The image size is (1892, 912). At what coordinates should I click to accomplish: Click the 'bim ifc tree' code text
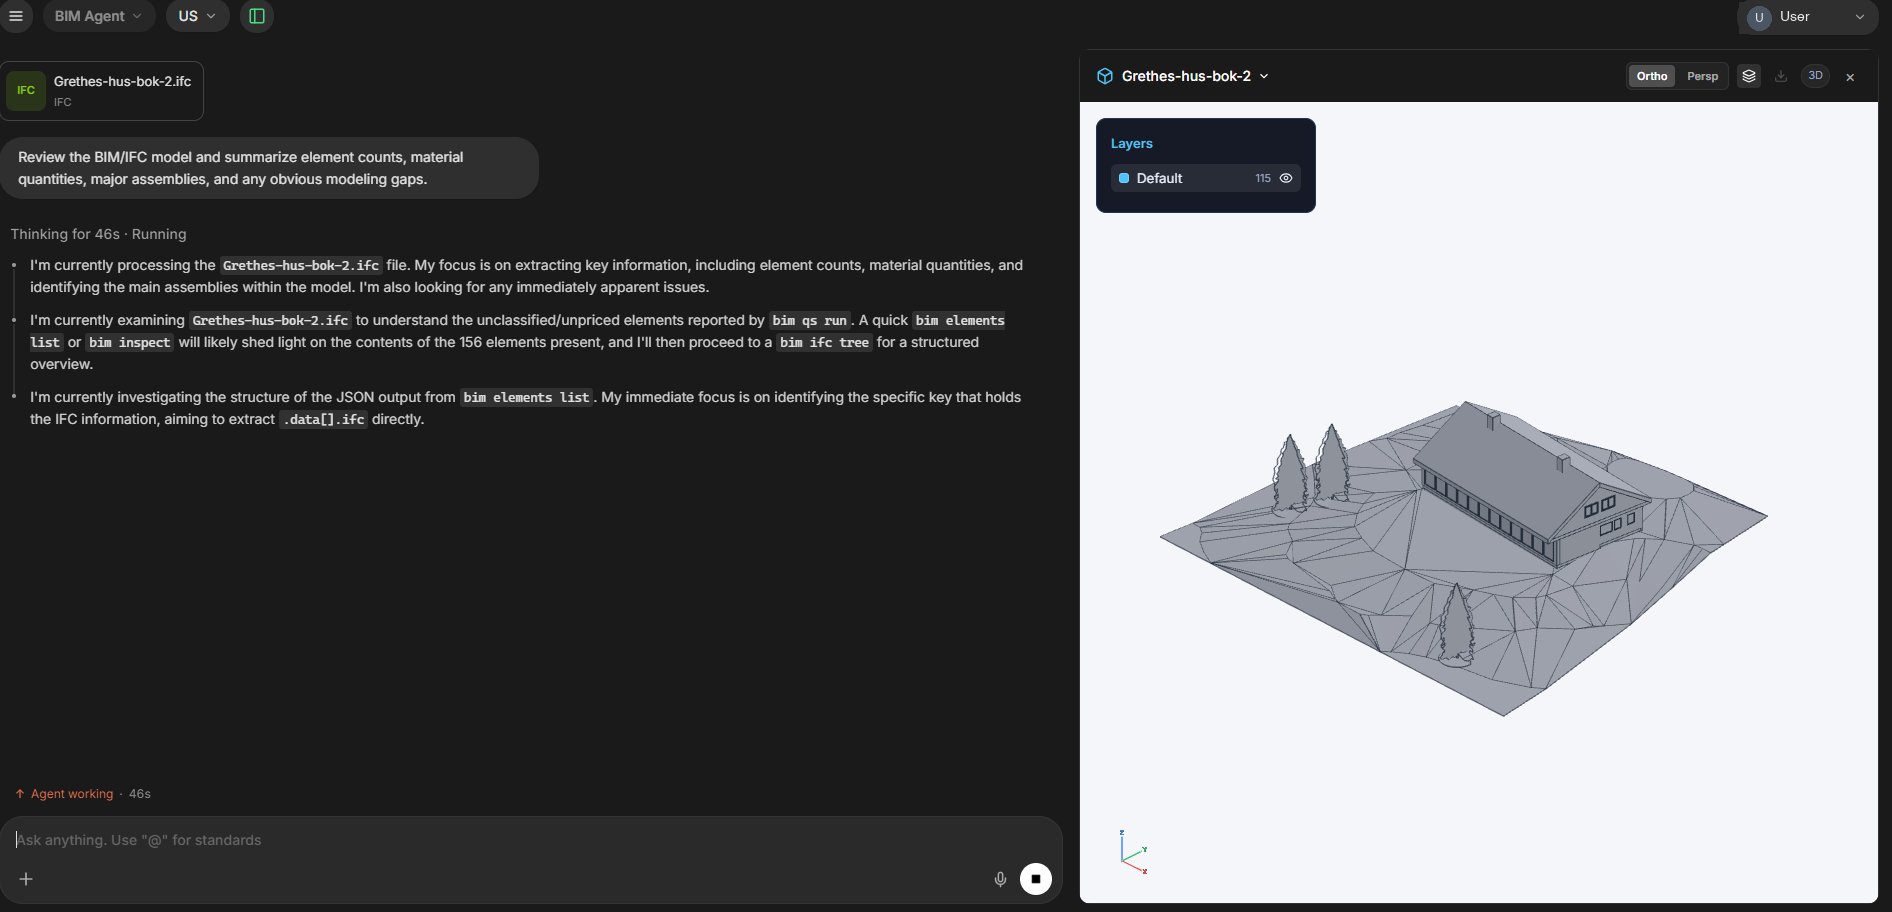coord(824,342)
